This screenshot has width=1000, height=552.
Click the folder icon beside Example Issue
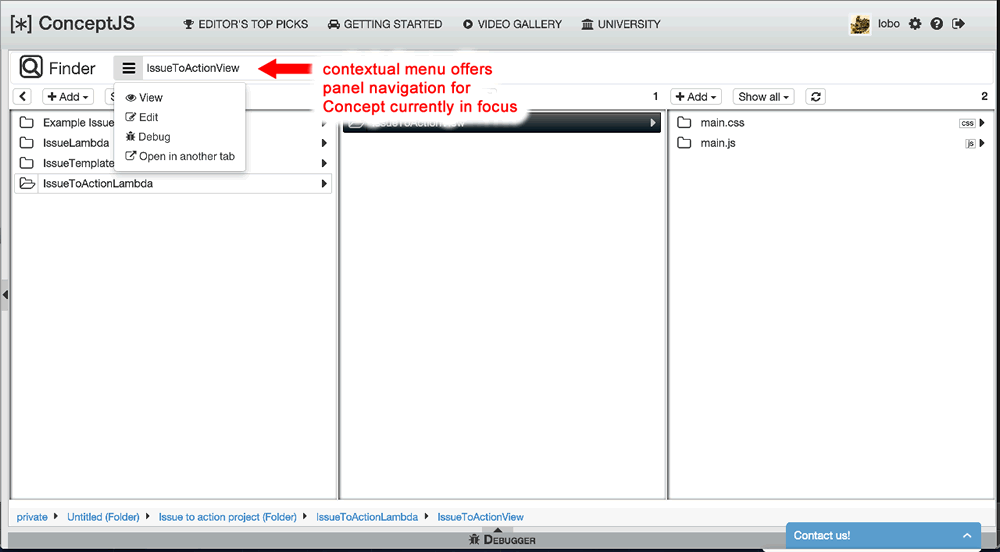(x=27, y=122)
